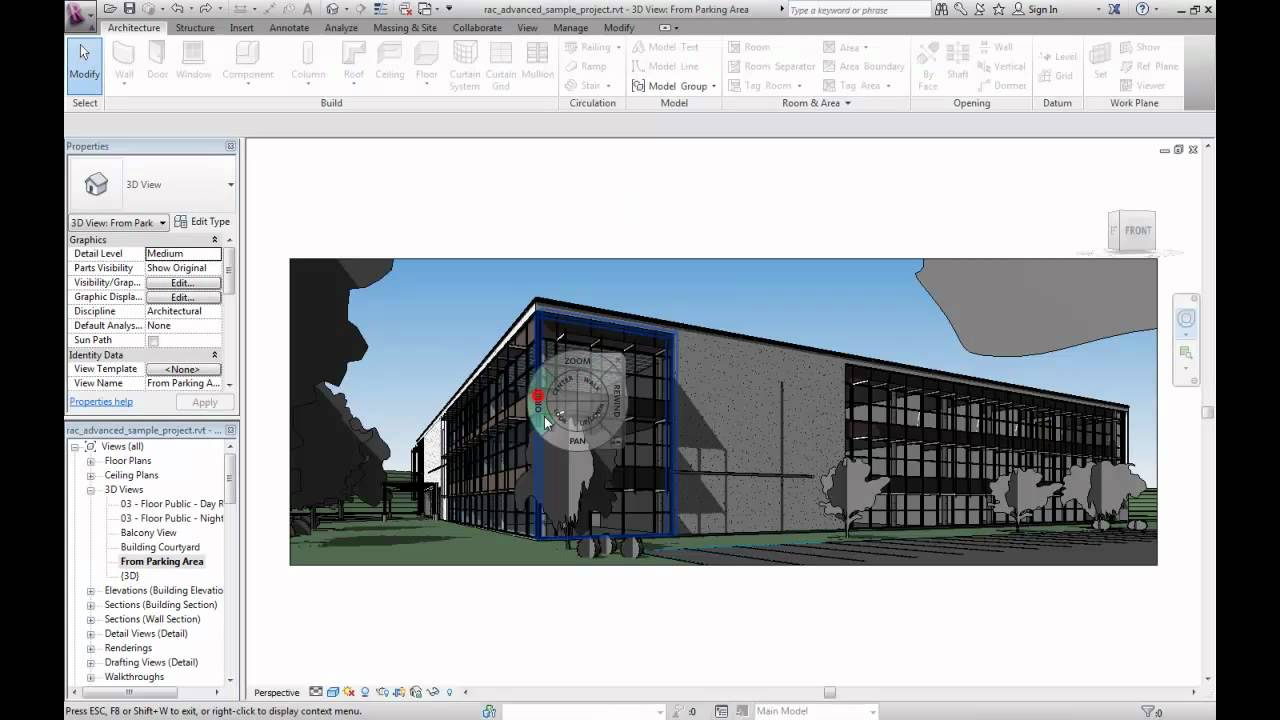Select Building Courtyard in Project Browser

(160, 547)
